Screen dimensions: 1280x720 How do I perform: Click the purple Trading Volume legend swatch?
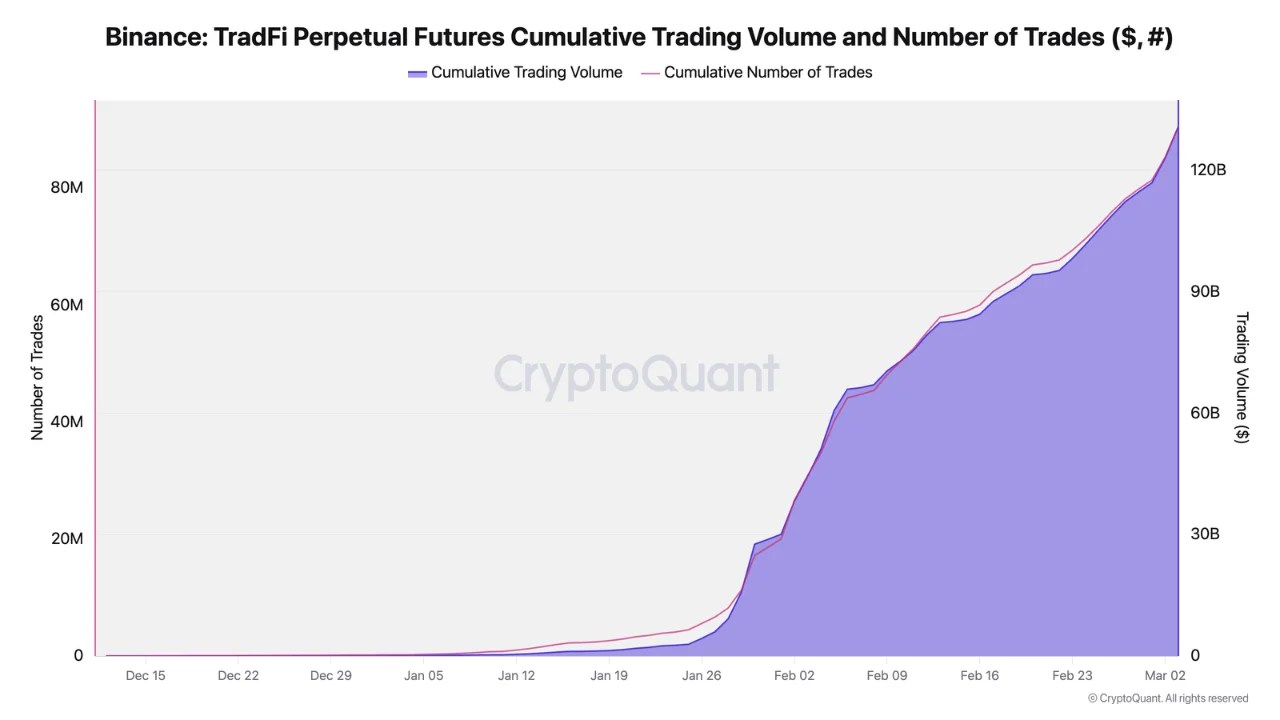point(417,73)
